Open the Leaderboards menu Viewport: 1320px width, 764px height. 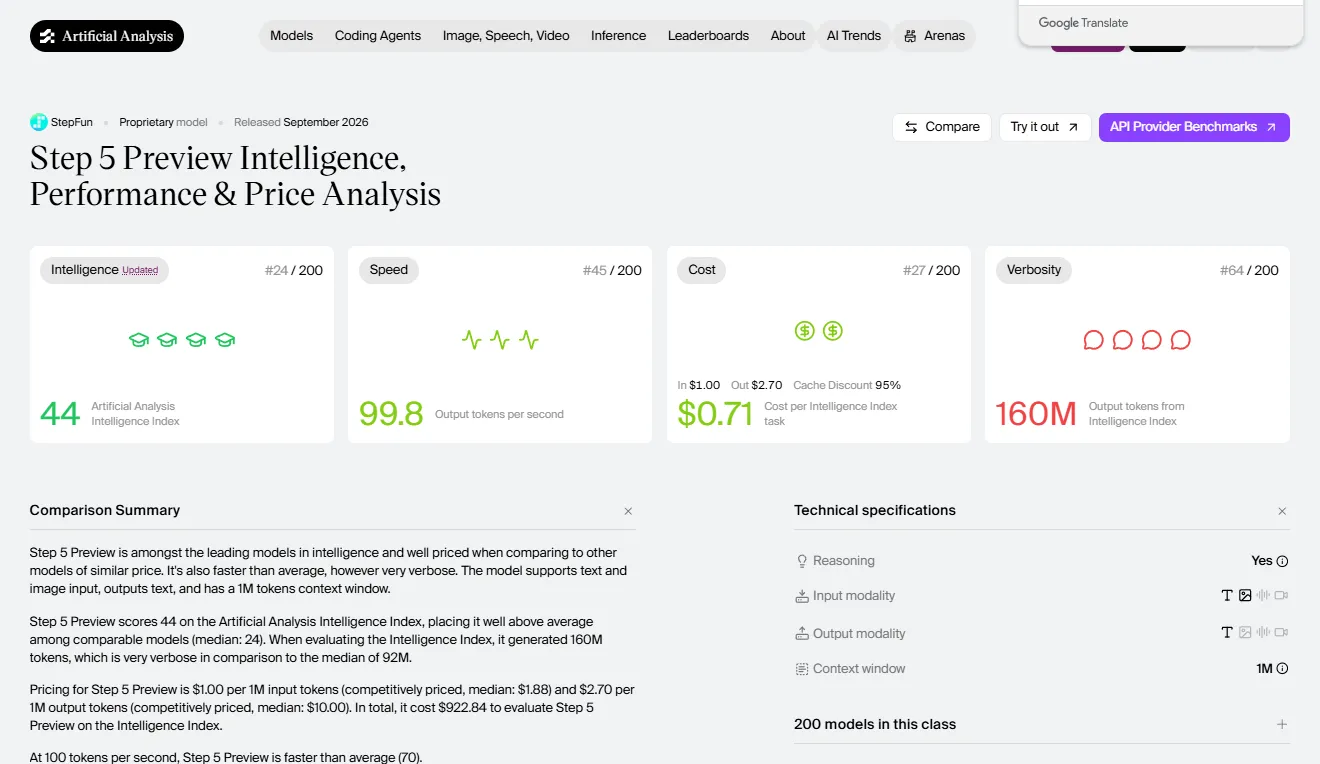tap(708, 36)
